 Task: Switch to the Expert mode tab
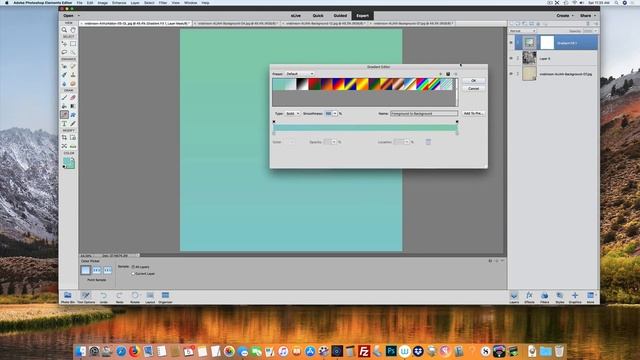click(x=362, y=16)
